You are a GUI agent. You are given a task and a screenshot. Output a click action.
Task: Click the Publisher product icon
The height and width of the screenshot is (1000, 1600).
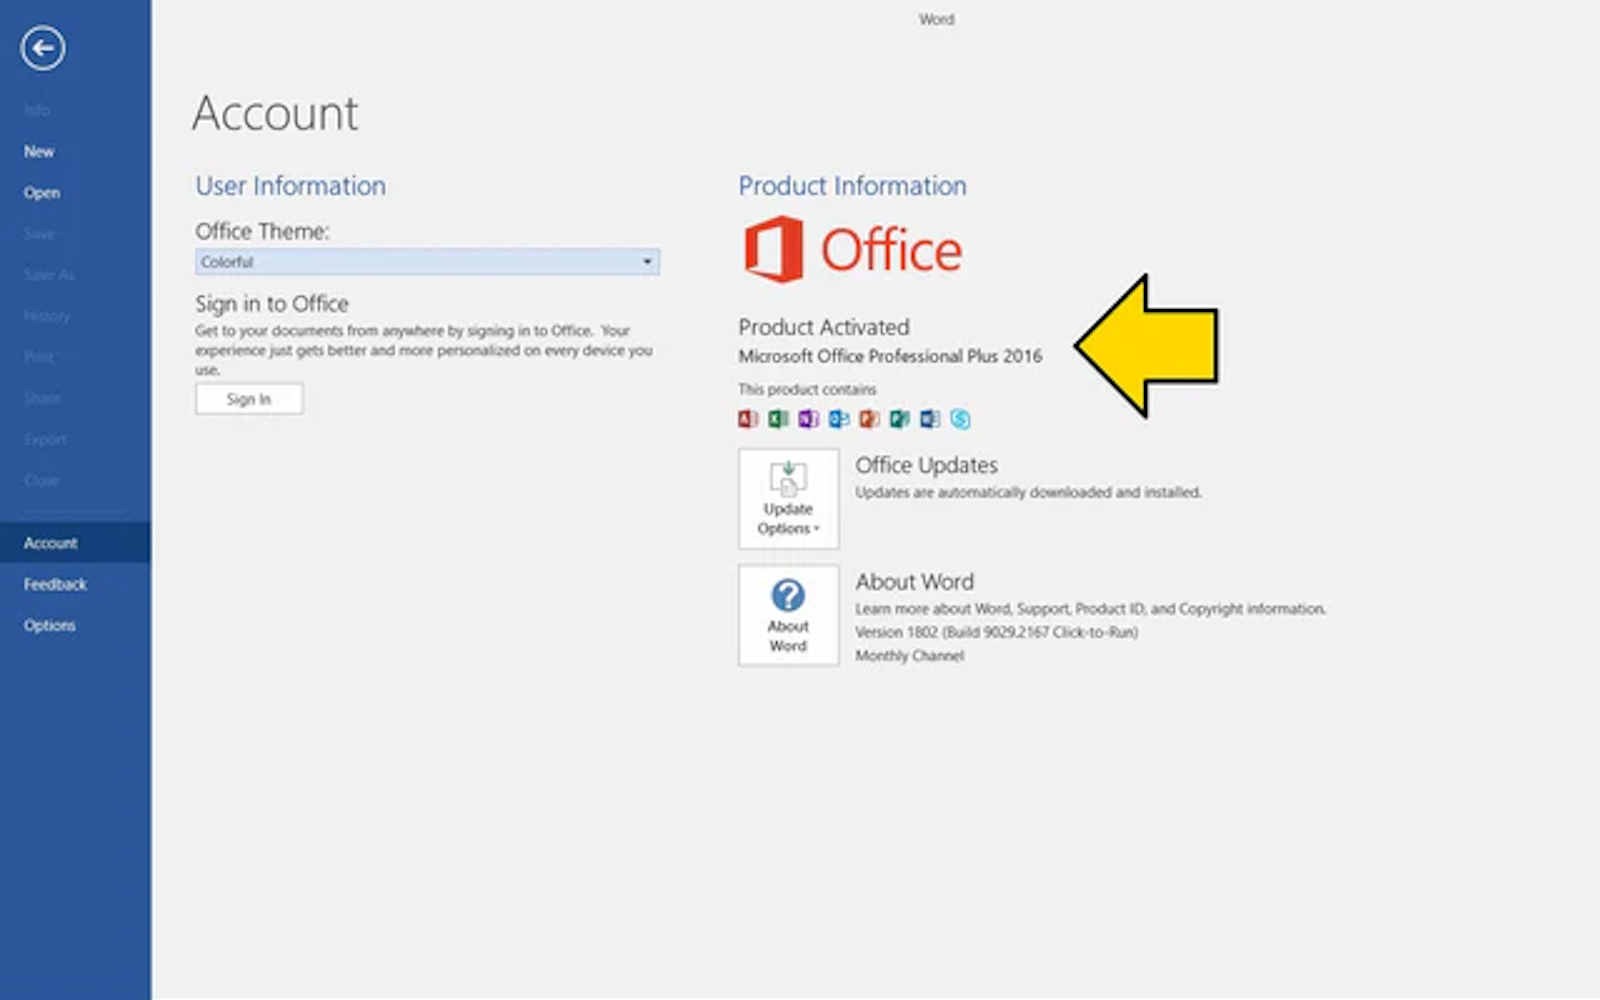(x=900, y=419)
